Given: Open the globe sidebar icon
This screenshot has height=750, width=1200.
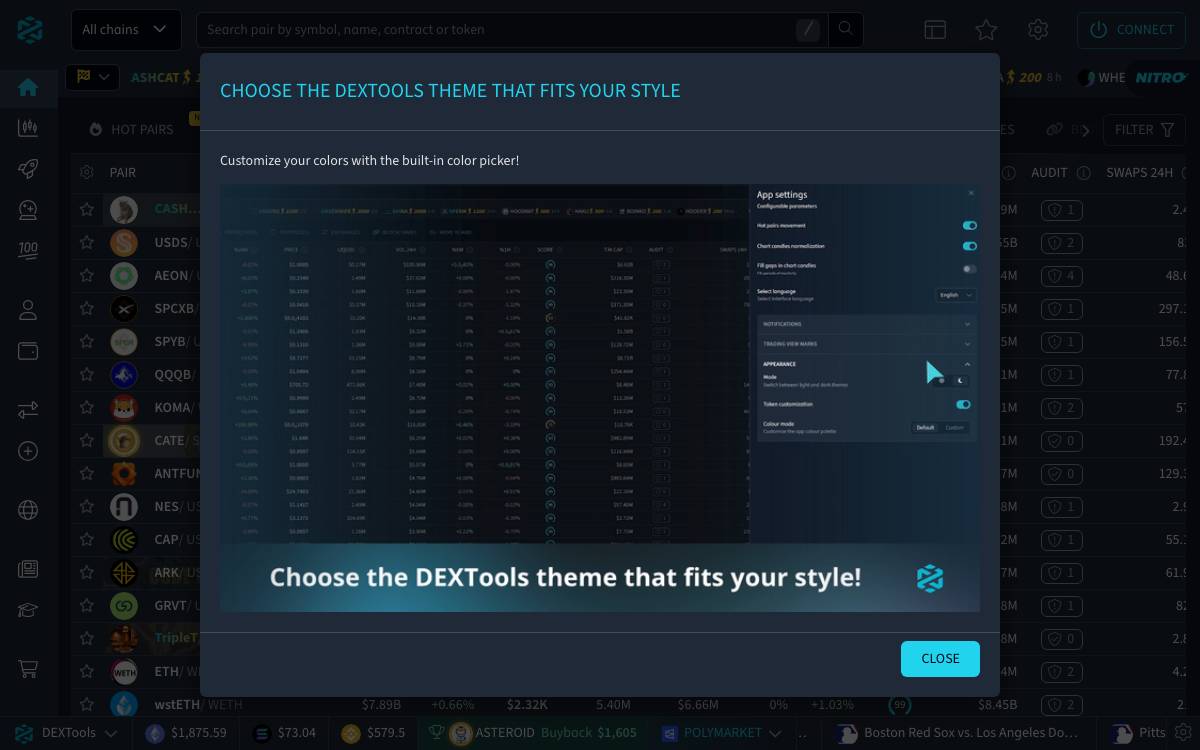Looking at the screenshot, I should pyautogui.click(x=28, y=510).
